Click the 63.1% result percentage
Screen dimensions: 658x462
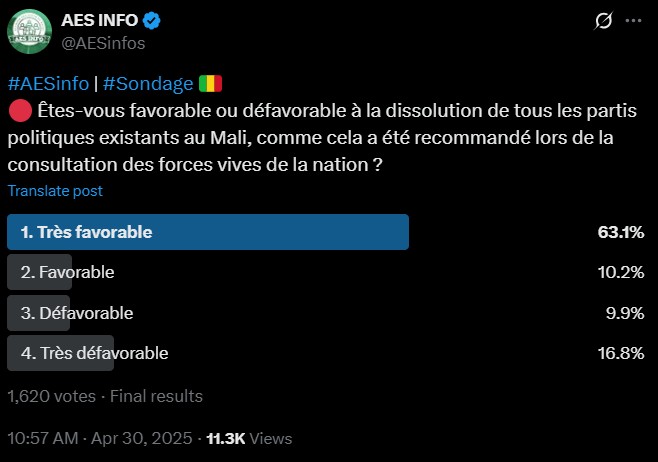click(621, 232)
